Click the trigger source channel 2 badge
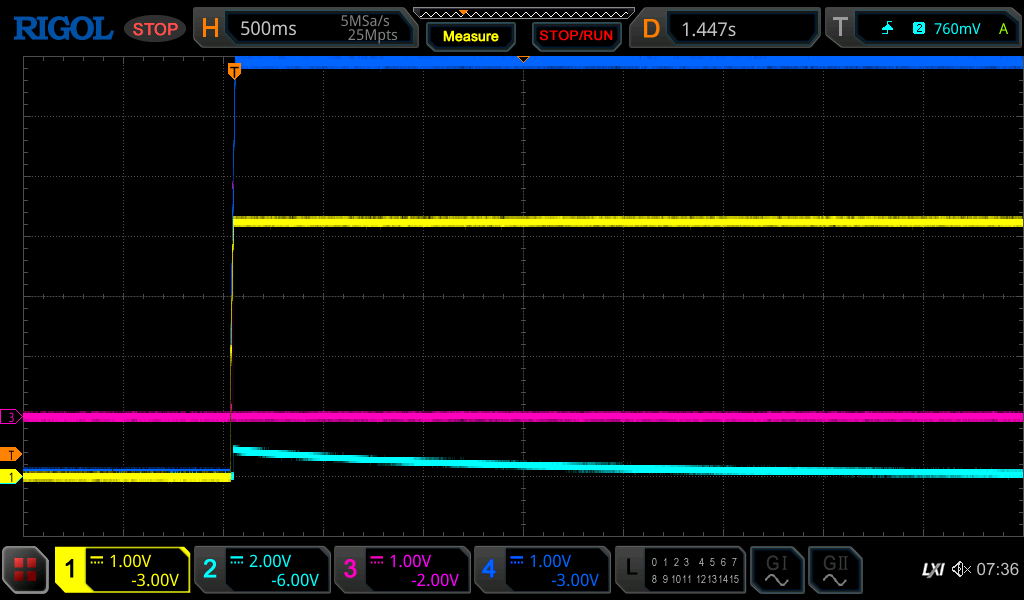The width and height of the screenshot is (1024, 600). (919, 28)
